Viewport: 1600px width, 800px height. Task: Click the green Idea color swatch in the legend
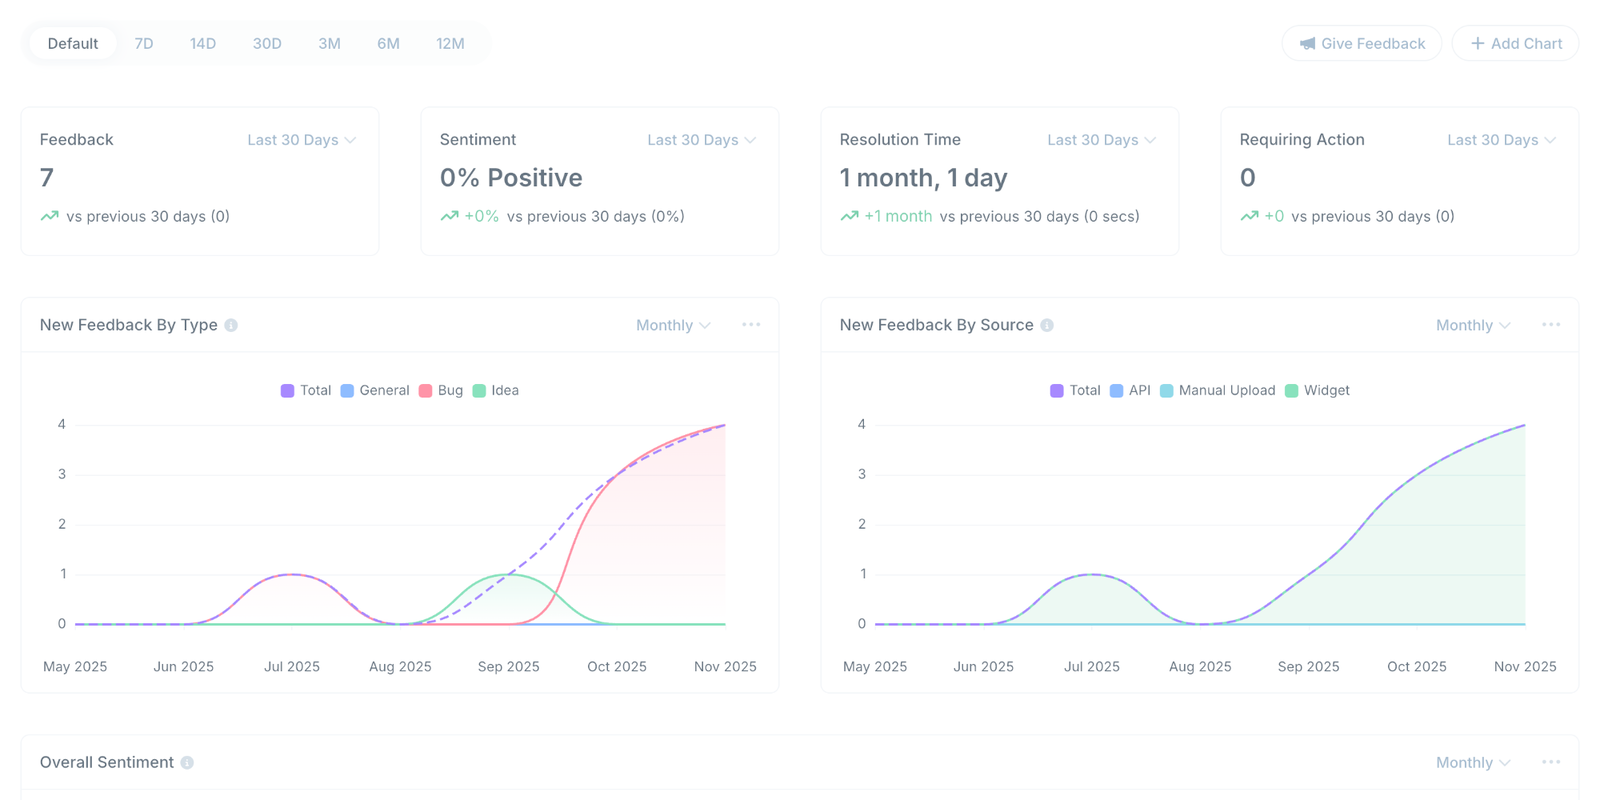(478, 390)
